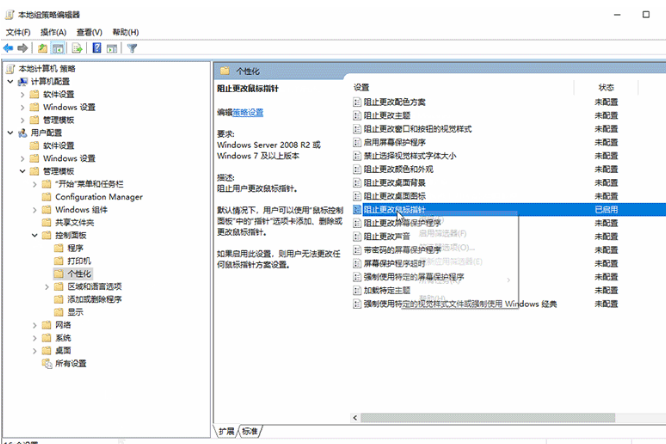
Task: Expand the 网络 tree node
Action: click(x=35, y=325)
